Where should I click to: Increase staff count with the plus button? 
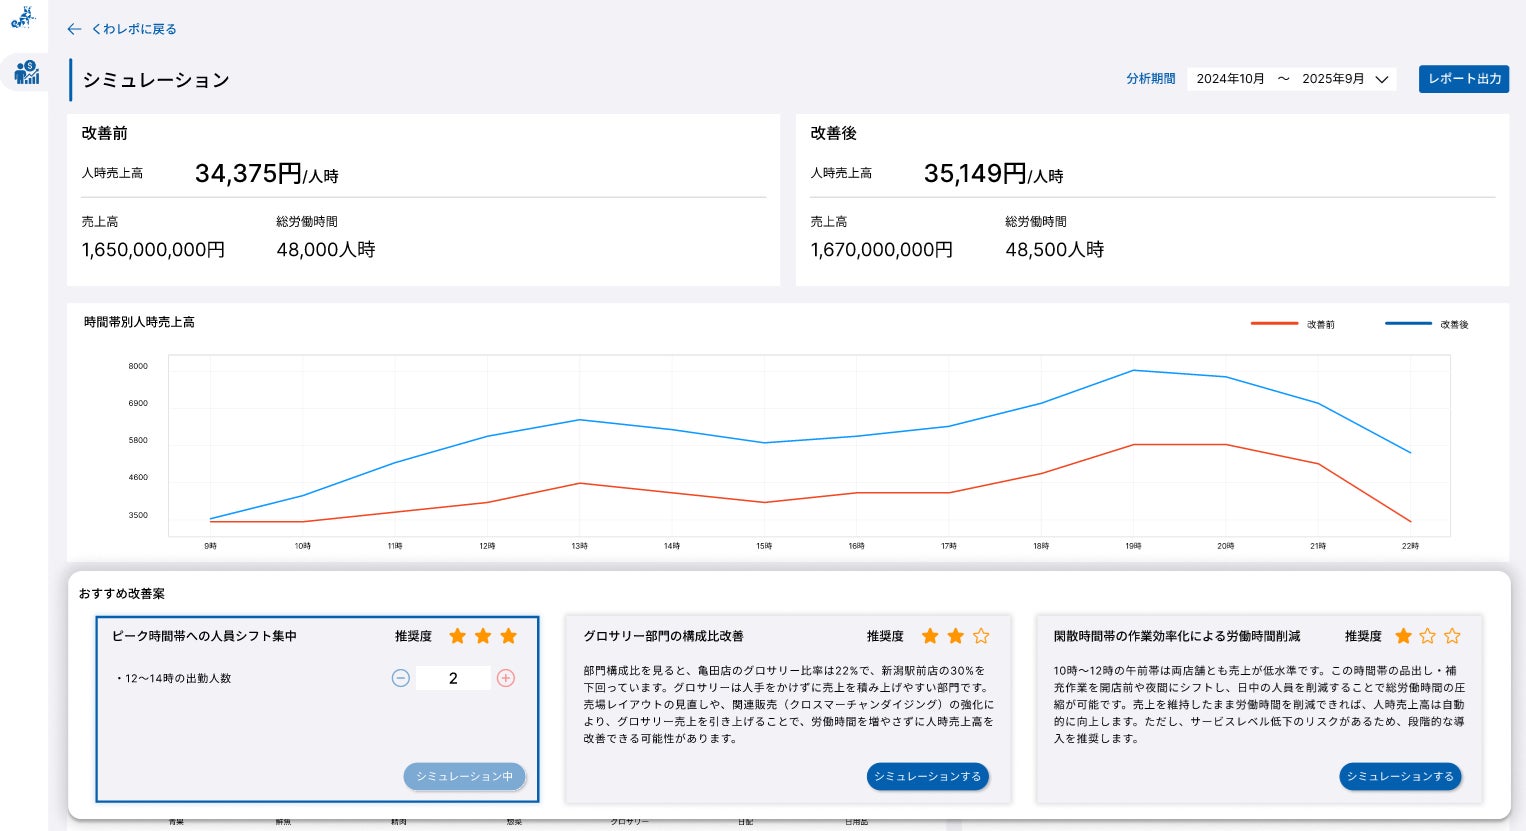point(506,678)
